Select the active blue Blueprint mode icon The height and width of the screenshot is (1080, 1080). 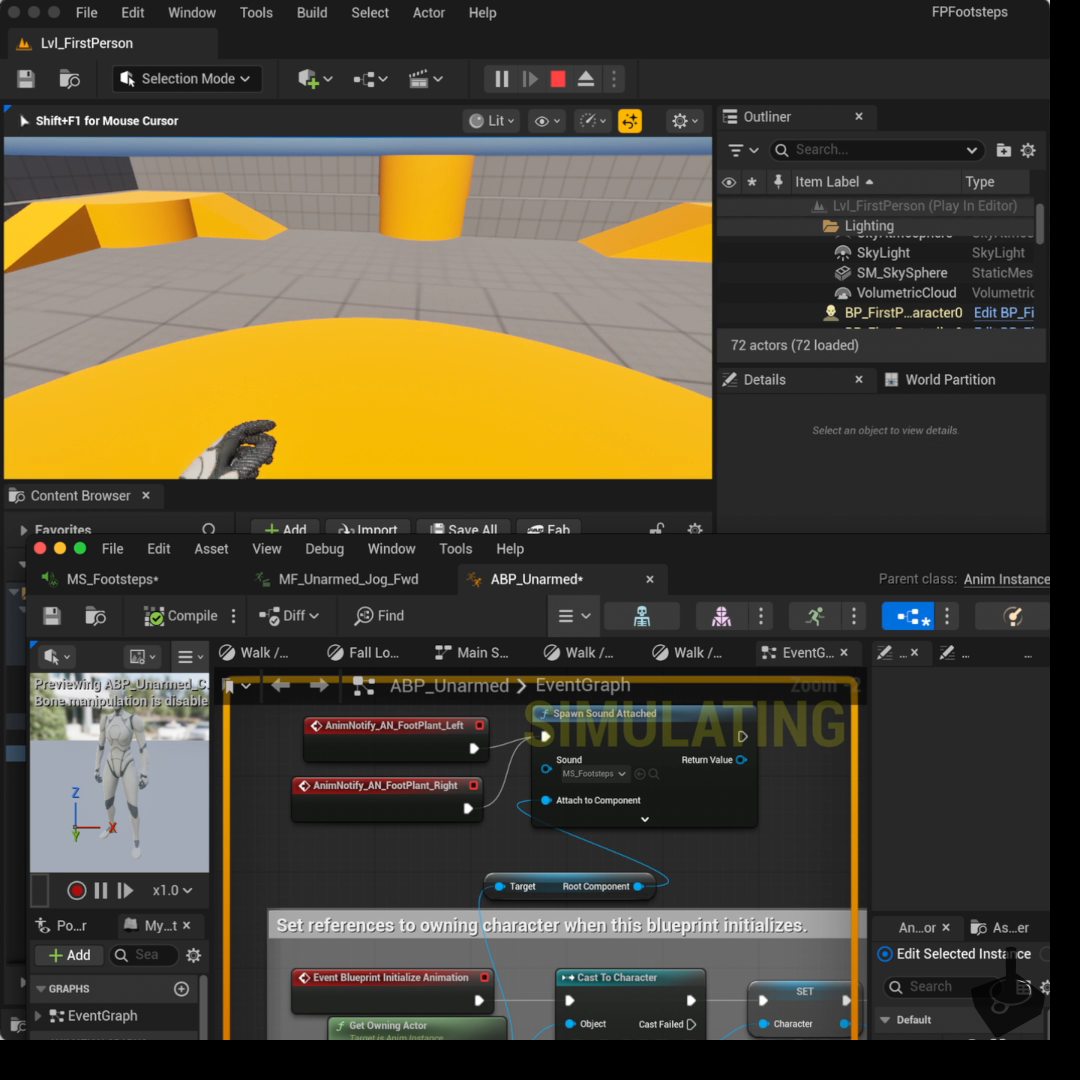(908, 616)
